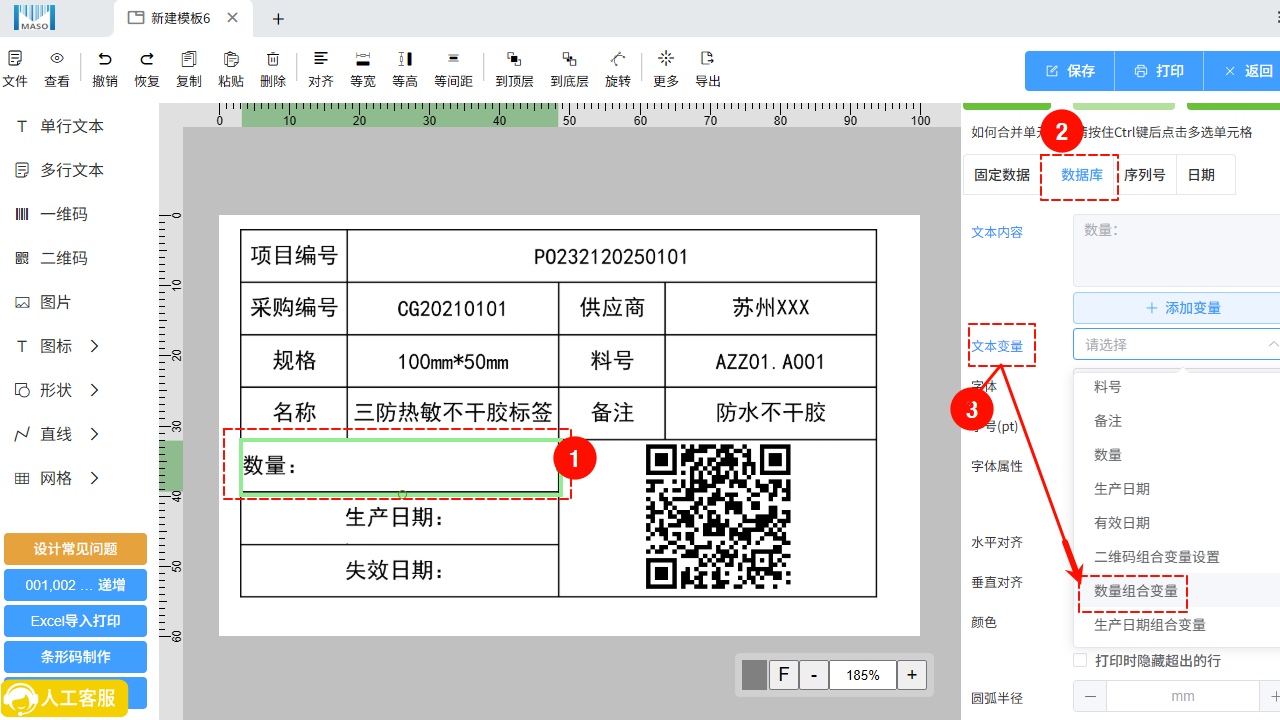Delete element with the 删除 icon
This screenshot has height=720, width=1280.
pos(273,59)
